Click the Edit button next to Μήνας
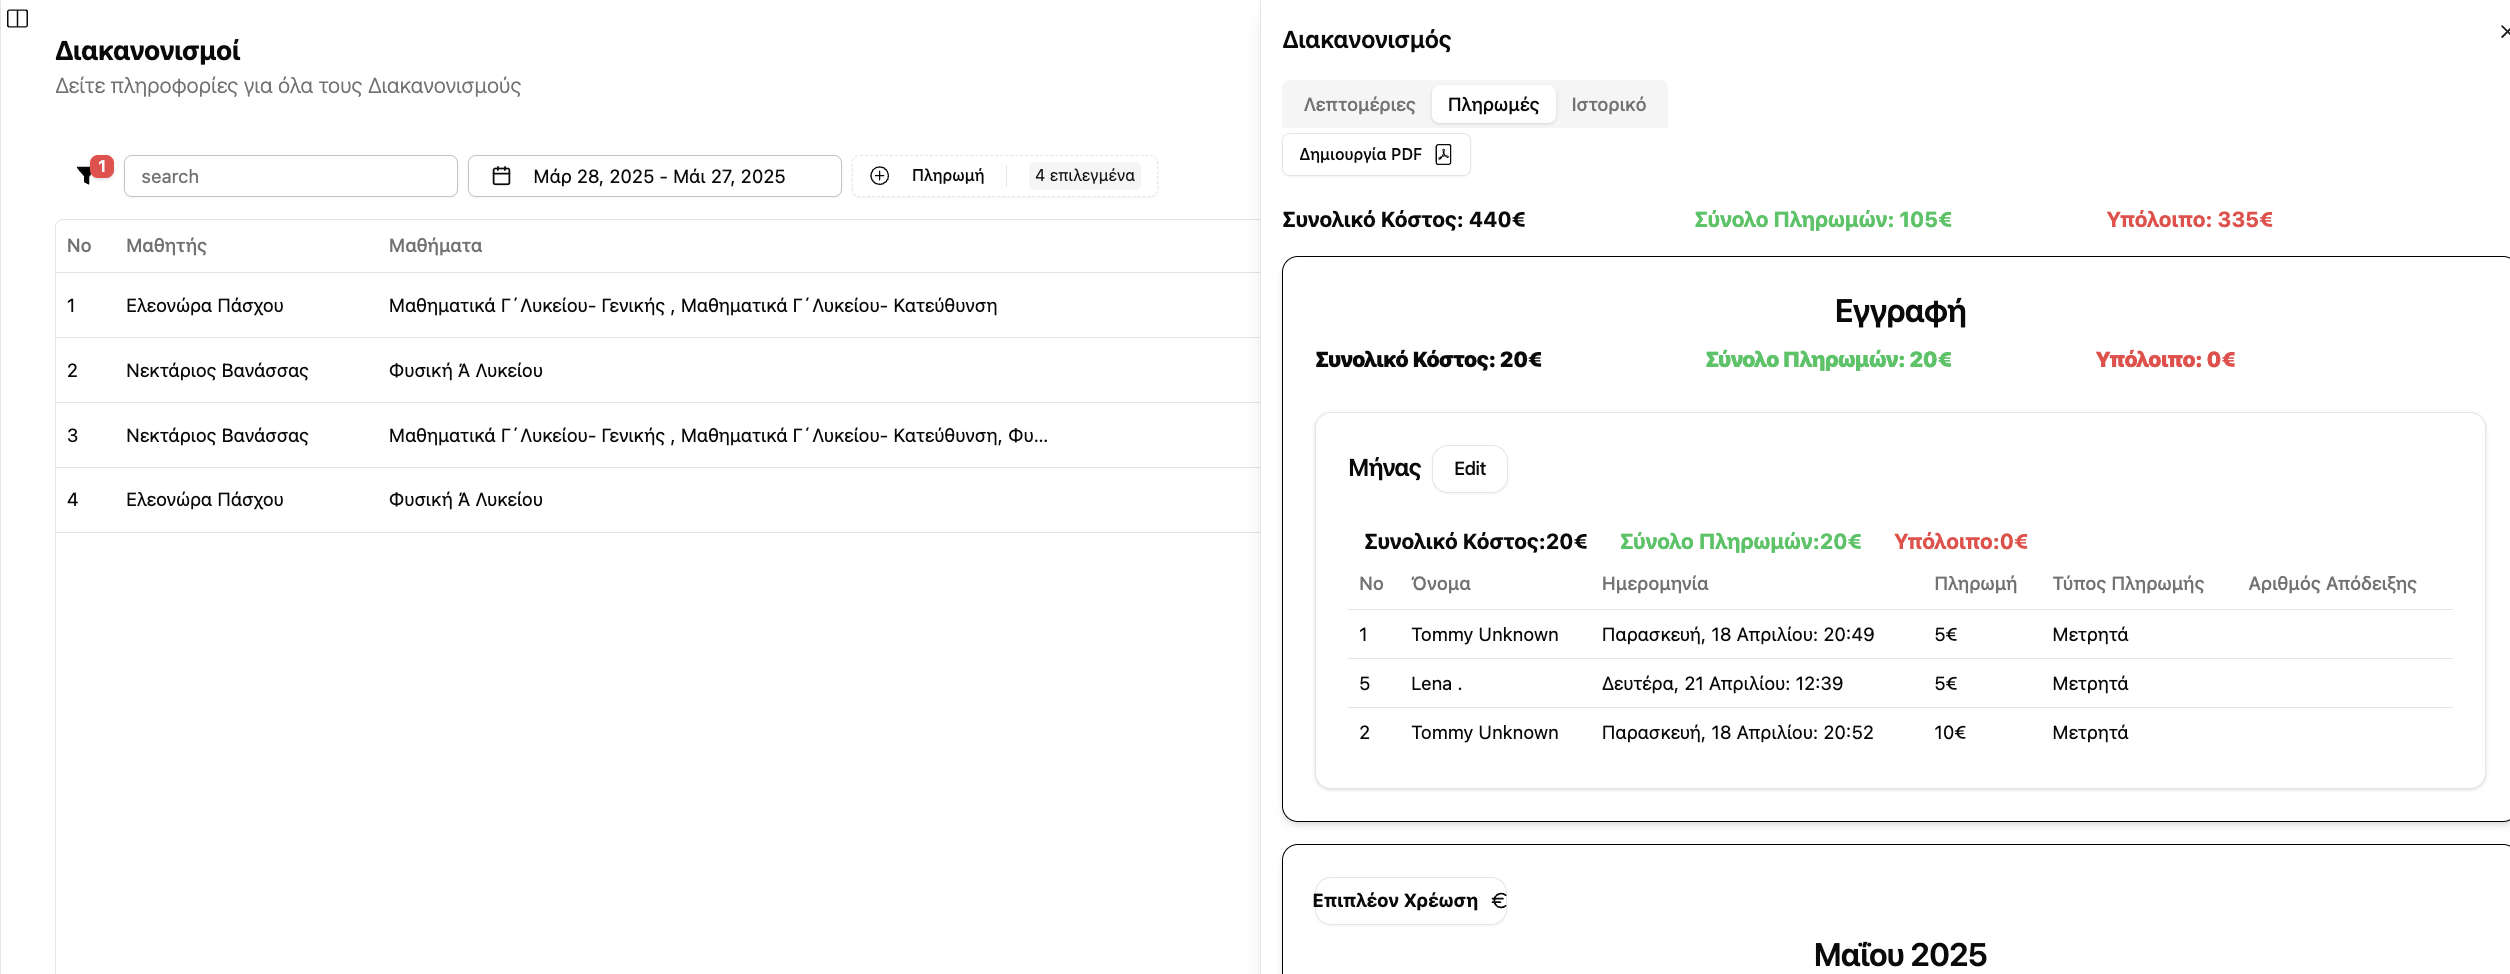 click(1469, 468)
